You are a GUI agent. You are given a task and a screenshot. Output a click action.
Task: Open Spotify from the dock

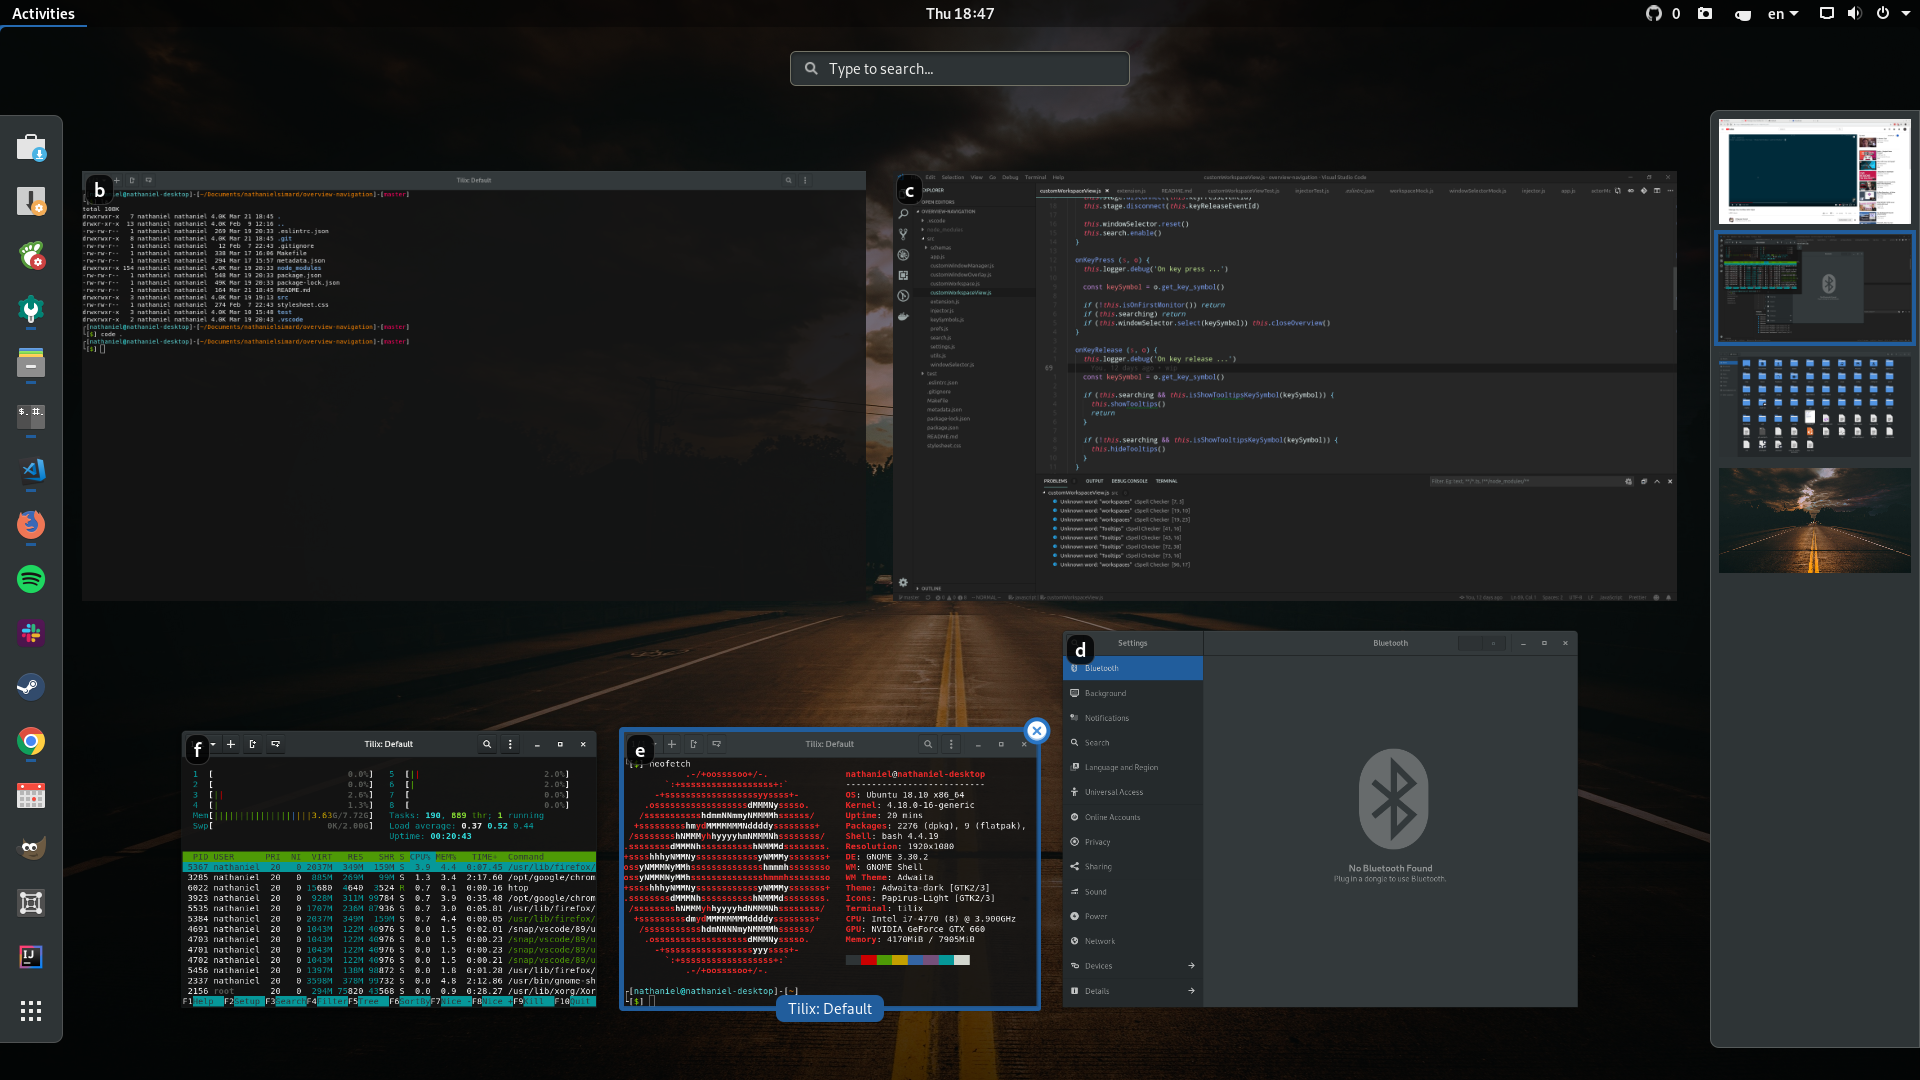click(31, 579)
